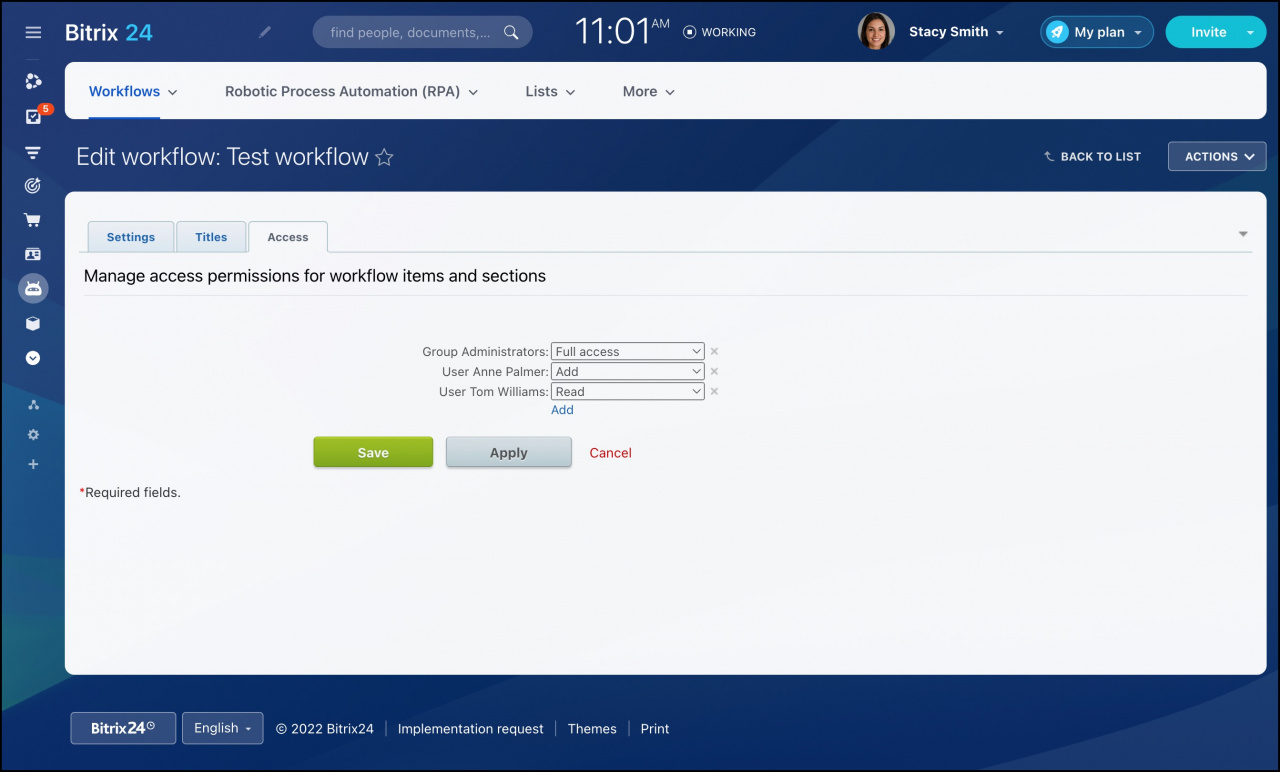Open the My plan dropdown

[1097, 32]
